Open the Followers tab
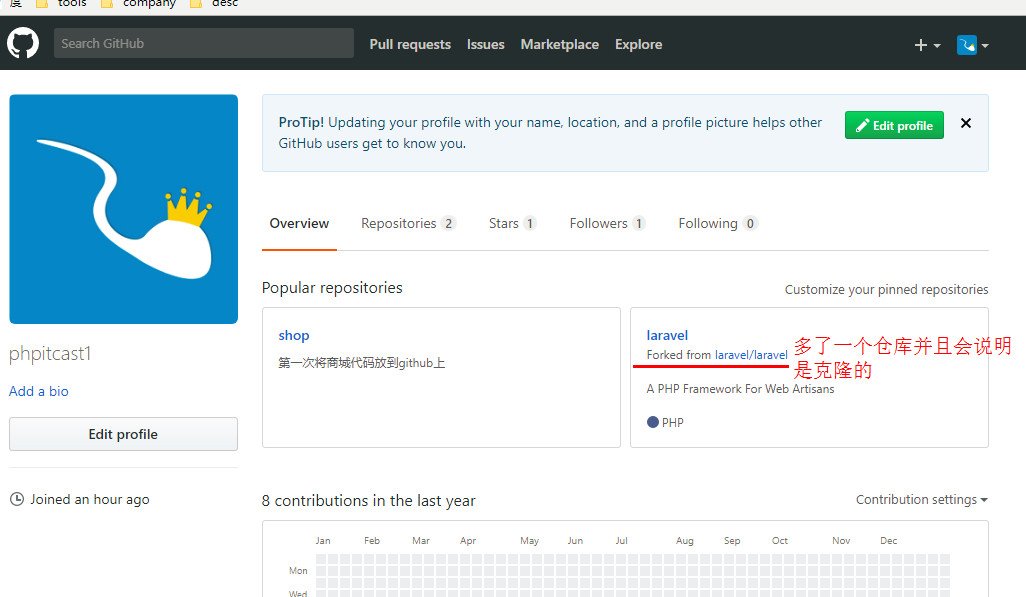The height and width of the screenshot is (597, 1026). [x=607, y=223]
